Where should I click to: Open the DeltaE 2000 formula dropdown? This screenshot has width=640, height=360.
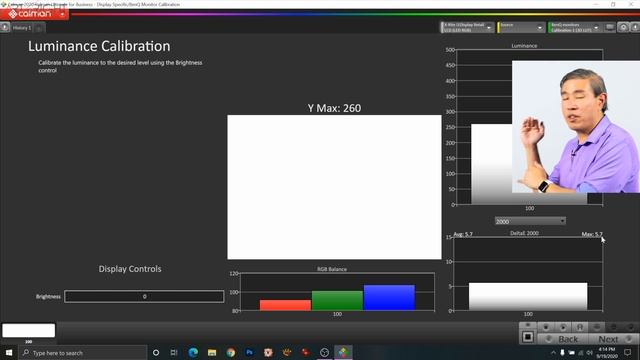(530, 221)
